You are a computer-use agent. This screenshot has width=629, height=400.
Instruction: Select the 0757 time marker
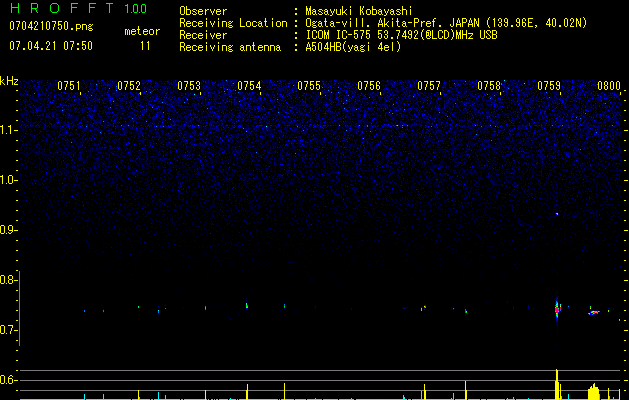(x=429, y=86)
